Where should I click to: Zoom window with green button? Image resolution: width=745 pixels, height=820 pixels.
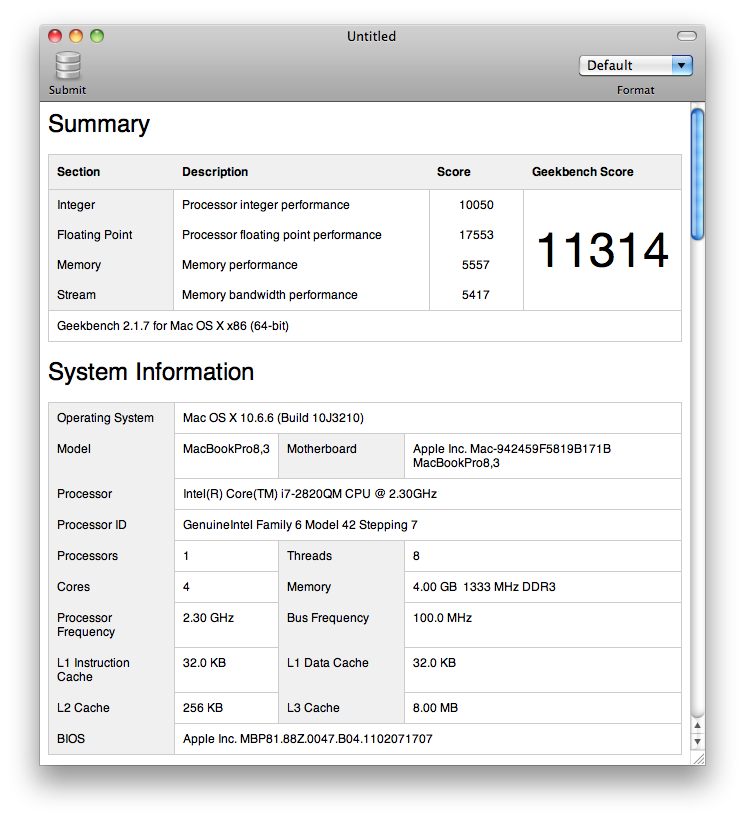point(97,36)
